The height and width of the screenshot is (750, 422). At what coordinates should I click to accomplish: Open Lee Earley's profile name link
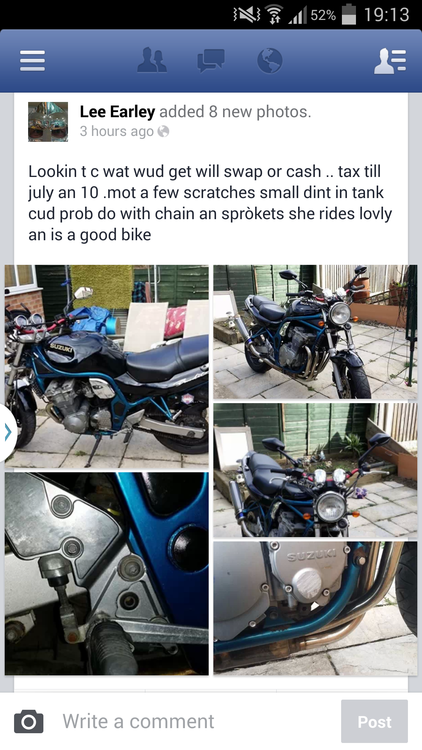coord(117,112)
